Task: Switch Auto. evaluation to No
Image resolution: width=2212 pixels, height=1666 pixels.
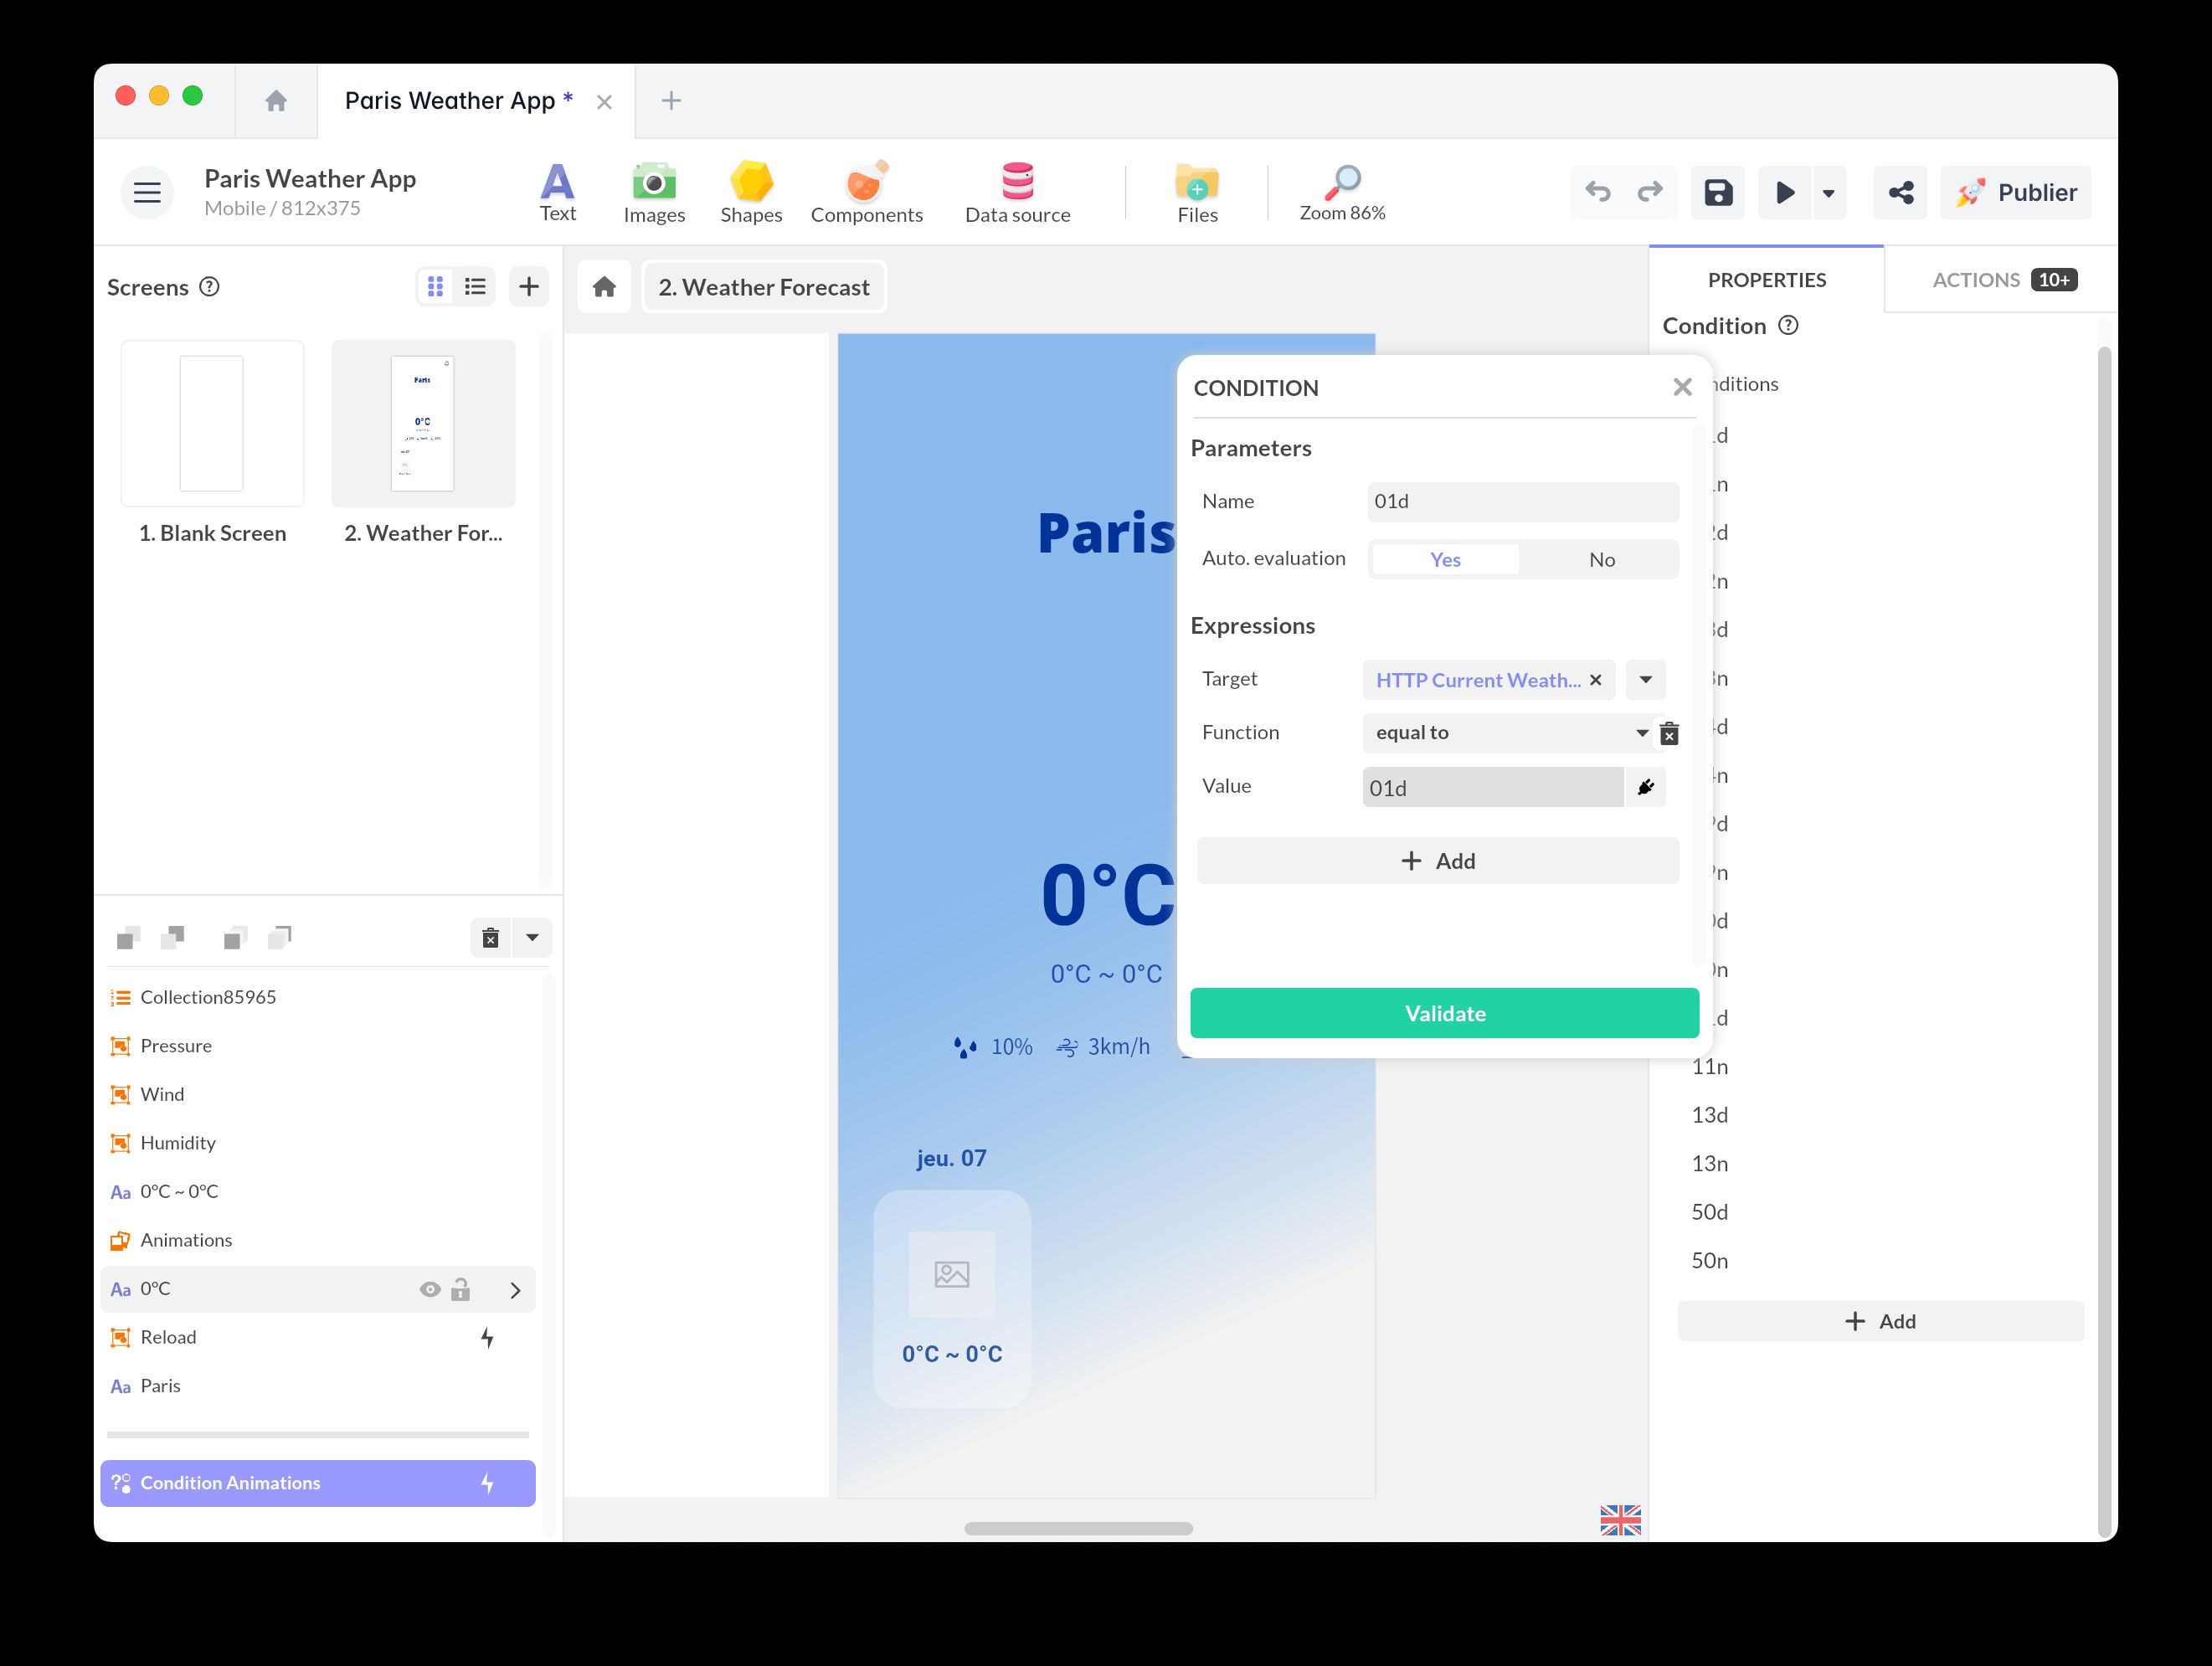Action: 1601,559
